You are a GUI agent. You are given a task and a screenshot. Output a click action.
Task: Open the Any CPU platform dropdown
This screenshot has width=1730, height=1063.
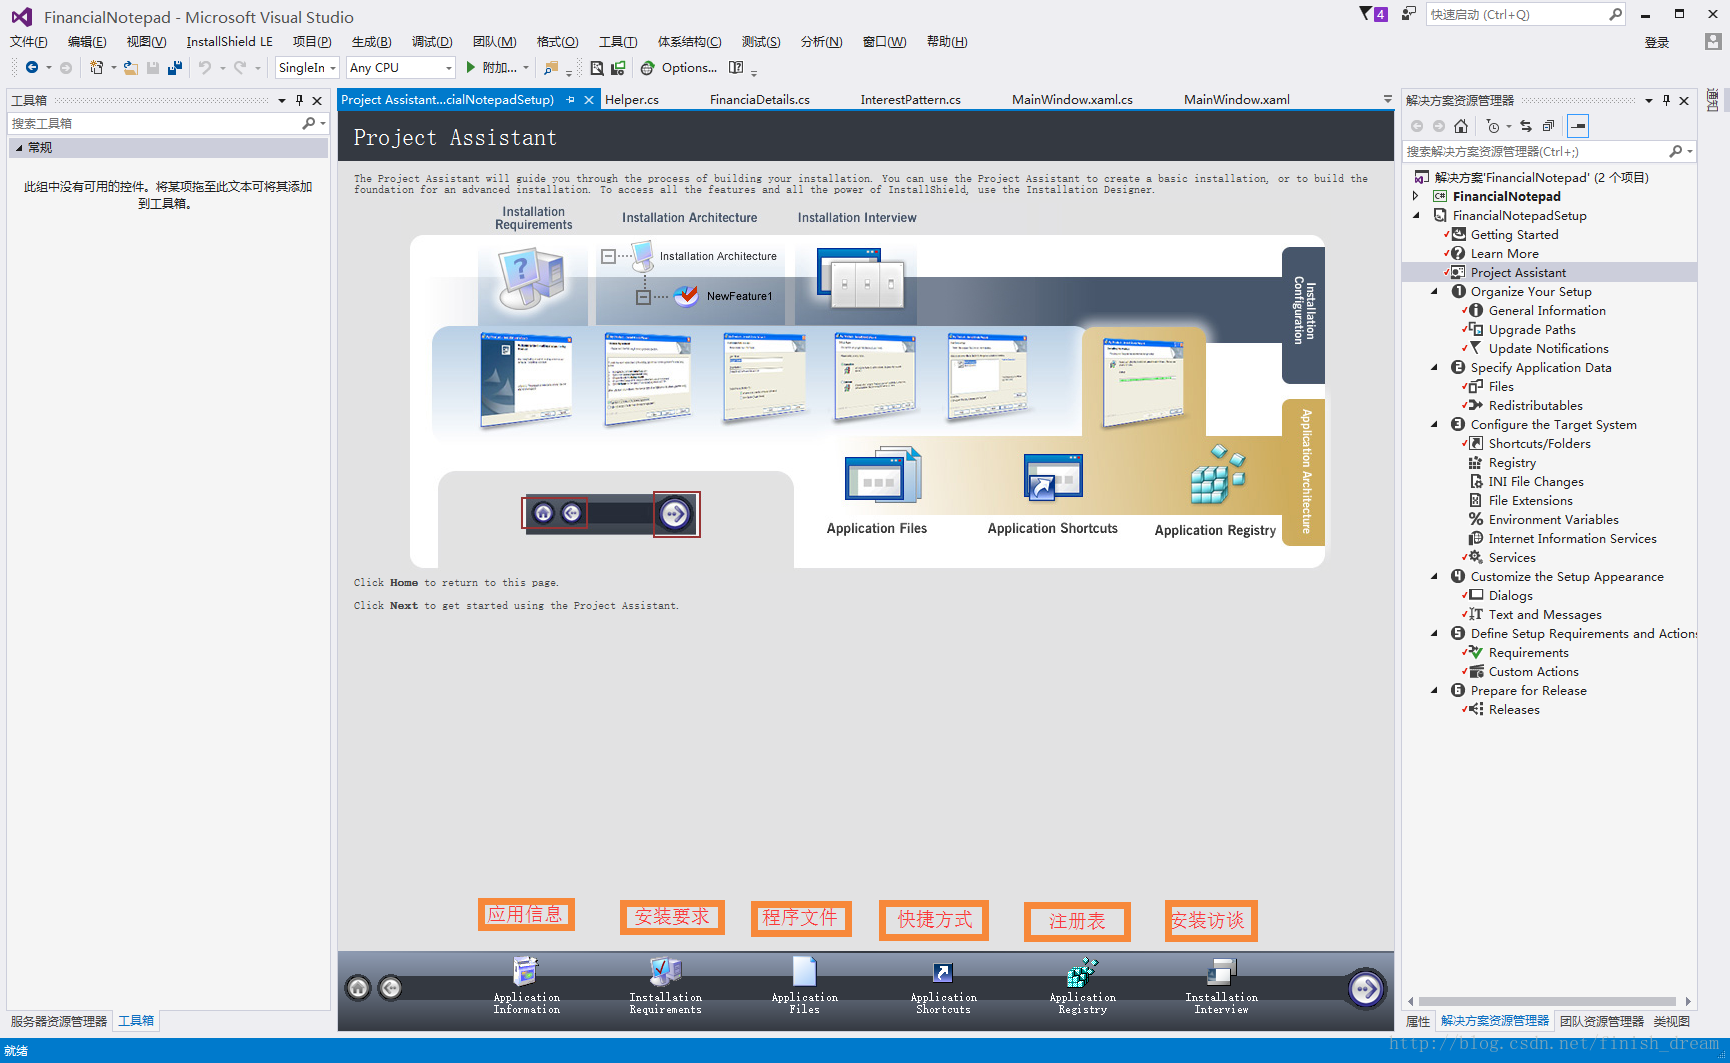[x=400, y=68]
